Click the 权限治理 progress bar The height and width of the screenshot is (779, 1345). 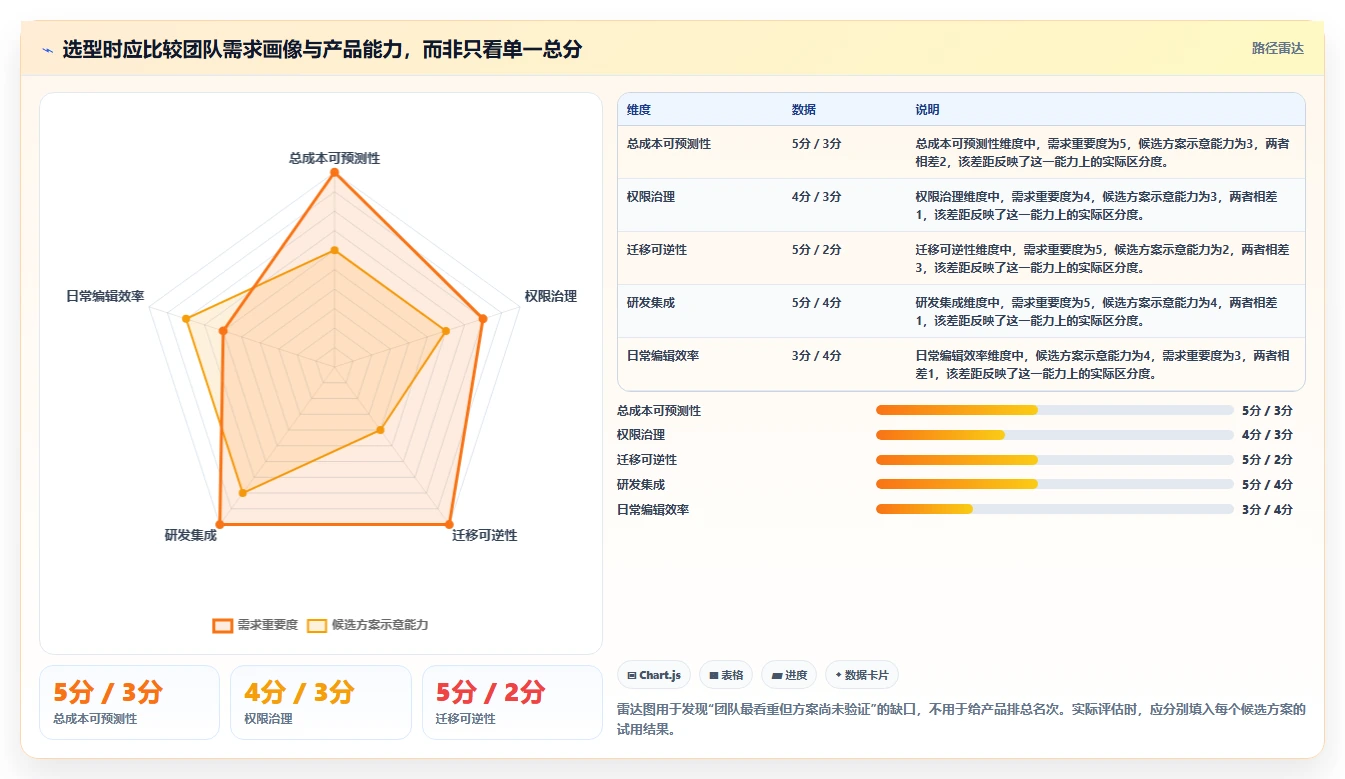coord(1054,435)
